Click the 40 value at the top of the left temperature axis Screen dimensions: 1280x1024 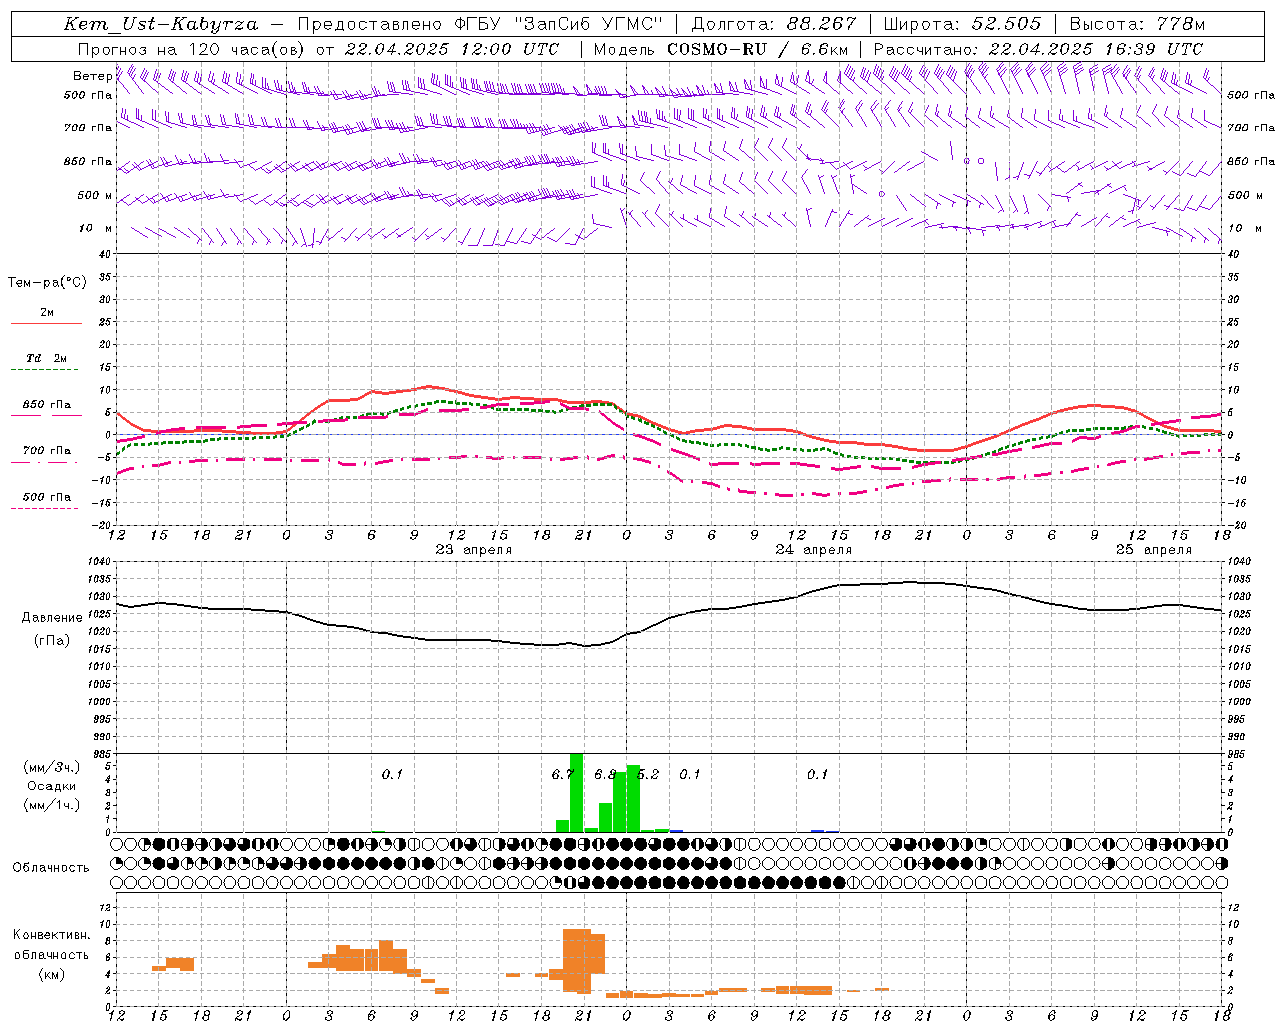[104, 255]
